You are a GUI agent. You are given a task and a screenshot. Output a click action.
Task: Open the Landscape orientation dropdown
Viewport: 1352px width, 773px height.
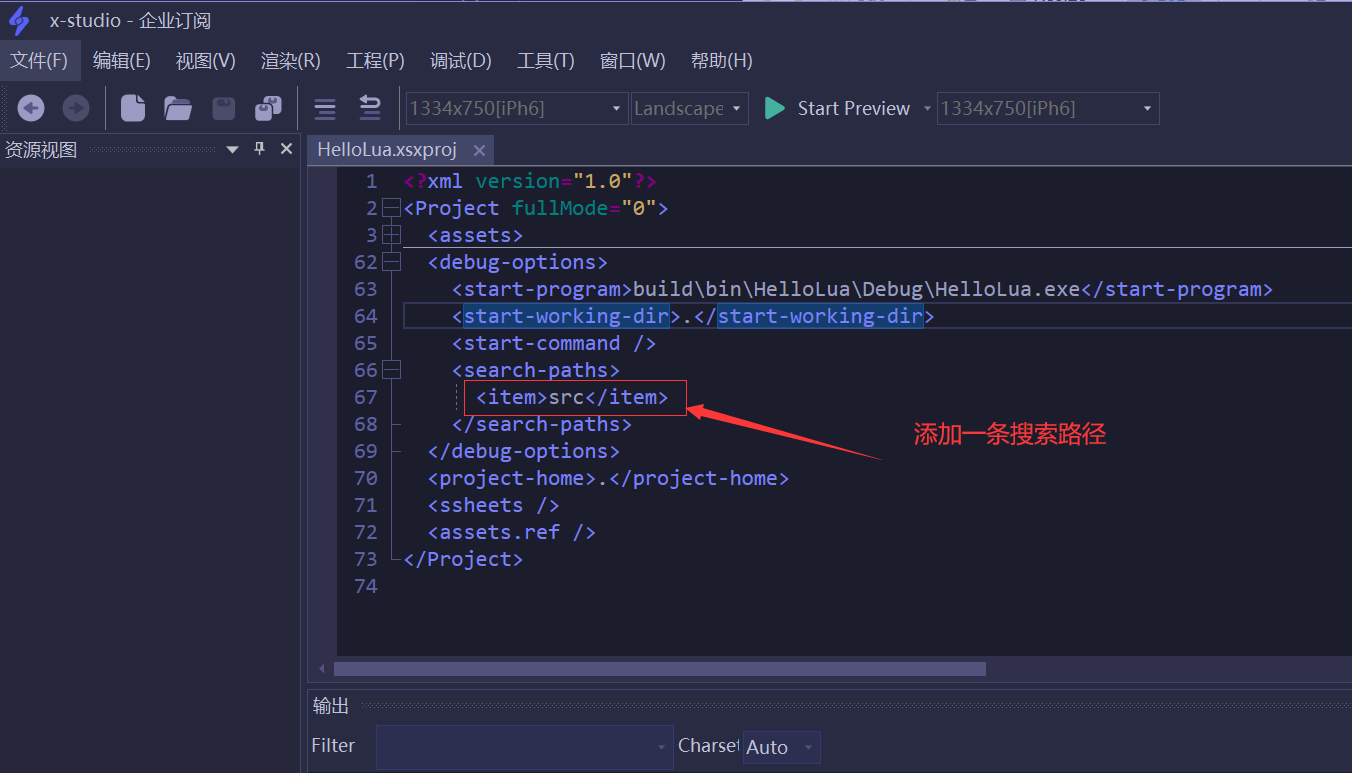click(690, 108)
